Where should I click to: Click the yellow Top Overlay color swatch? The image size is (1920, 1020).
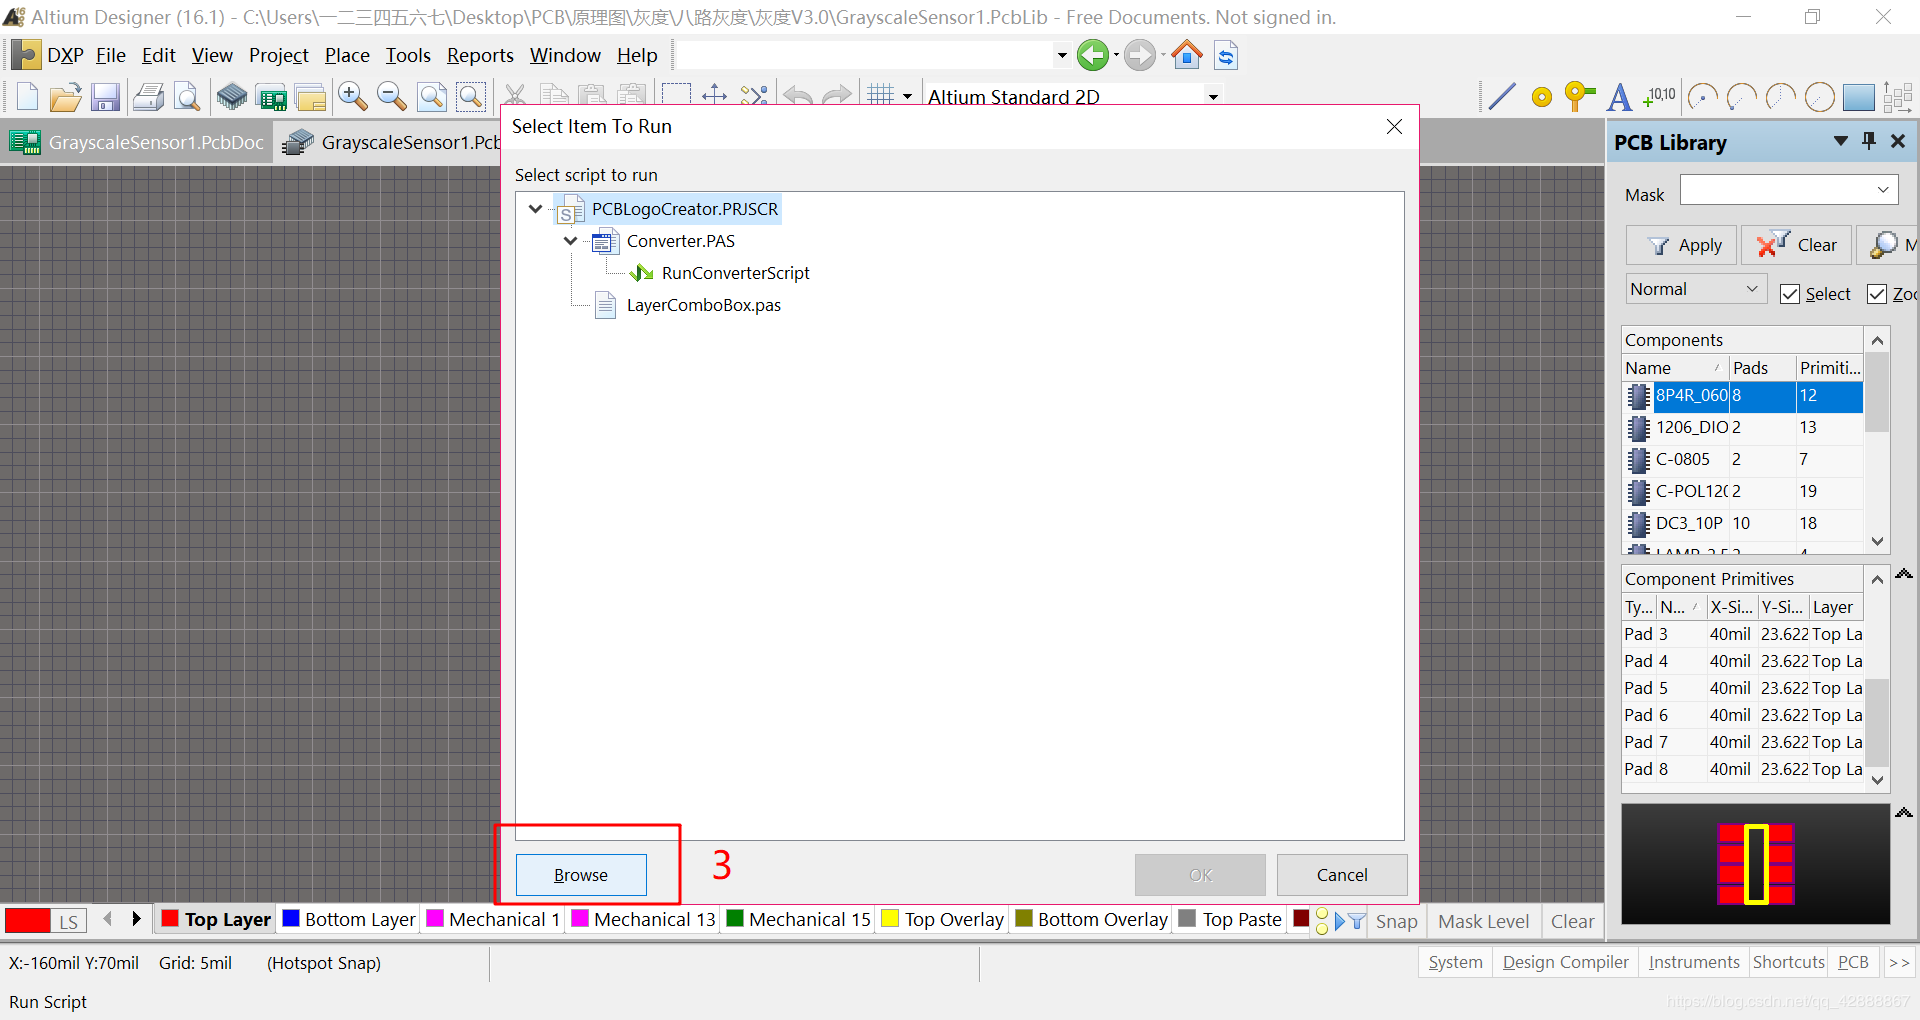[890, 918]
